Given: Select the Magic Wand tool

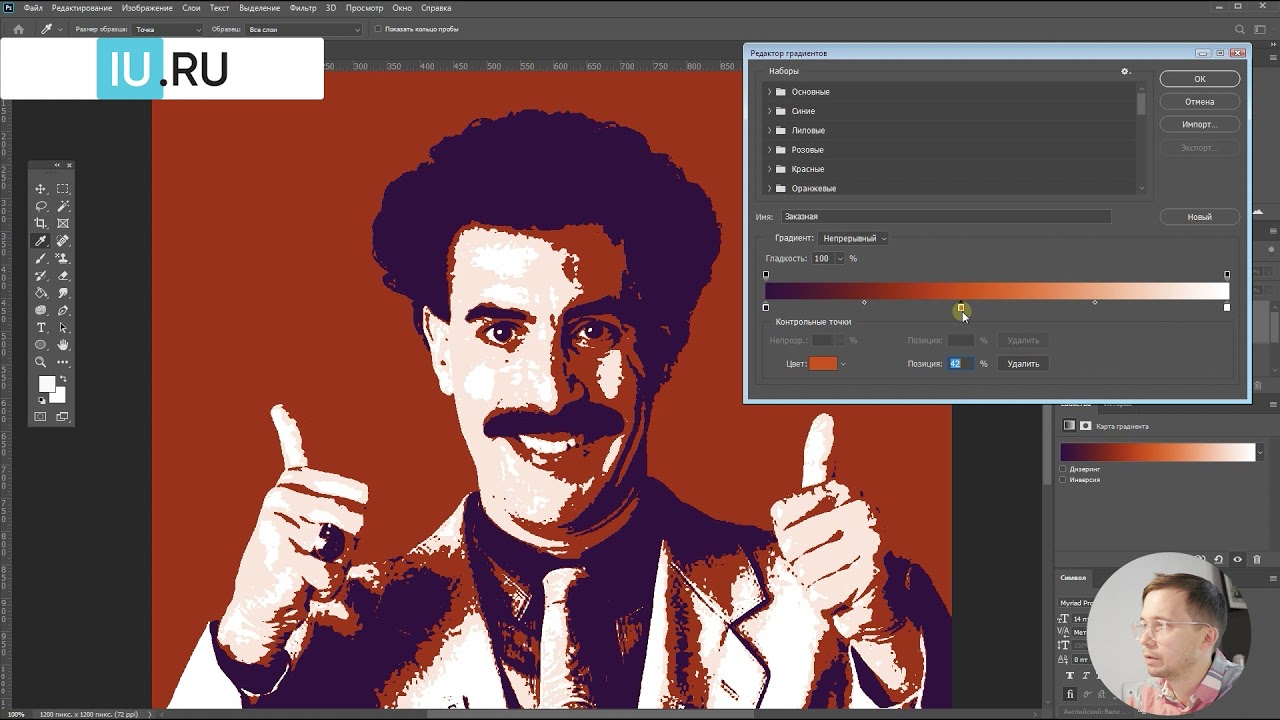Looking at the screenshot, I should 63,206.
